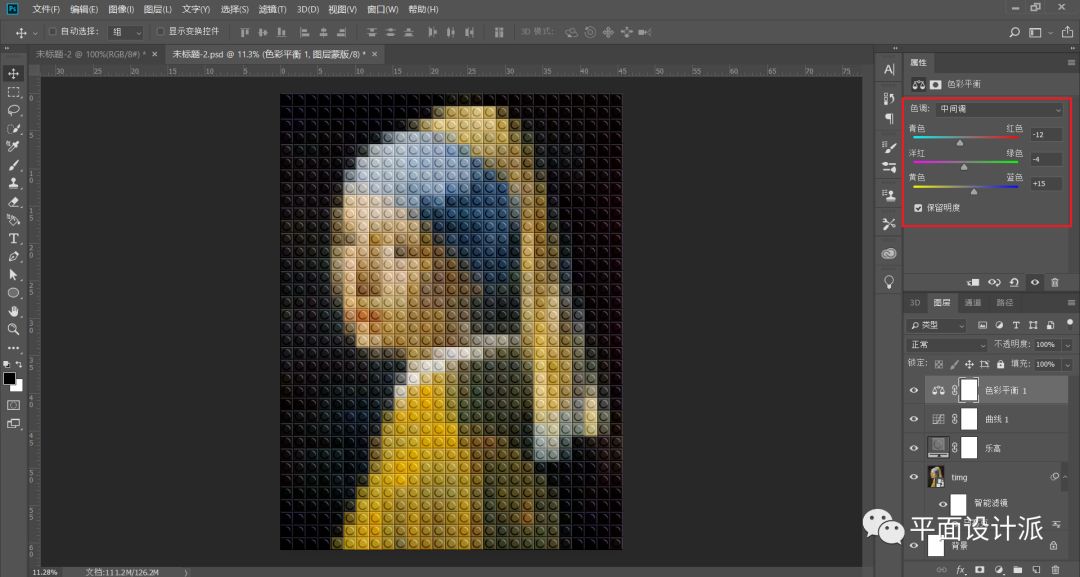Select the Lasso tool
The width and height of the screenshot is (1080, 577).
pyautogui.click(x=14, y=110)
